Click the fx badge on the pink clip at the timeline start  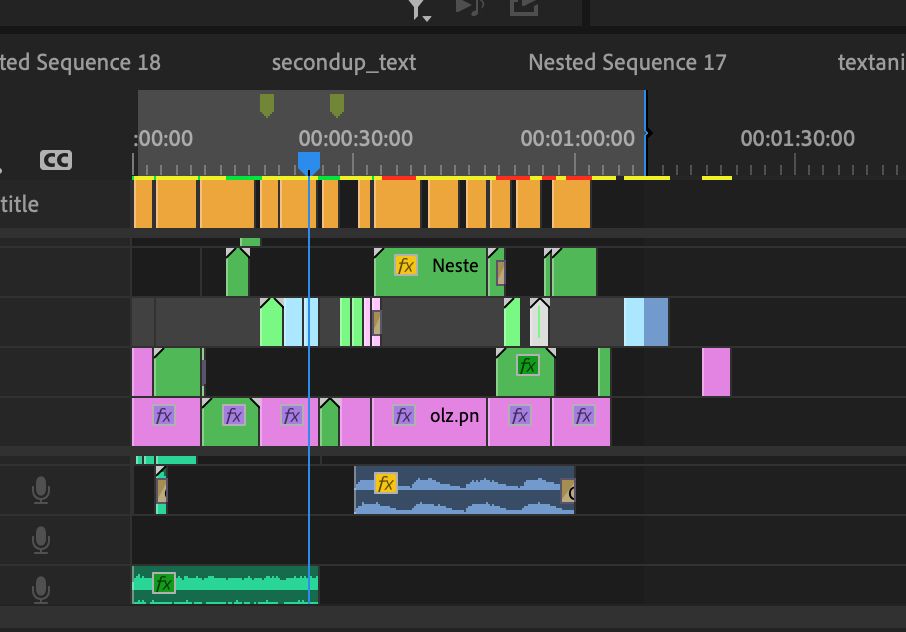click(x=164, y=415)
